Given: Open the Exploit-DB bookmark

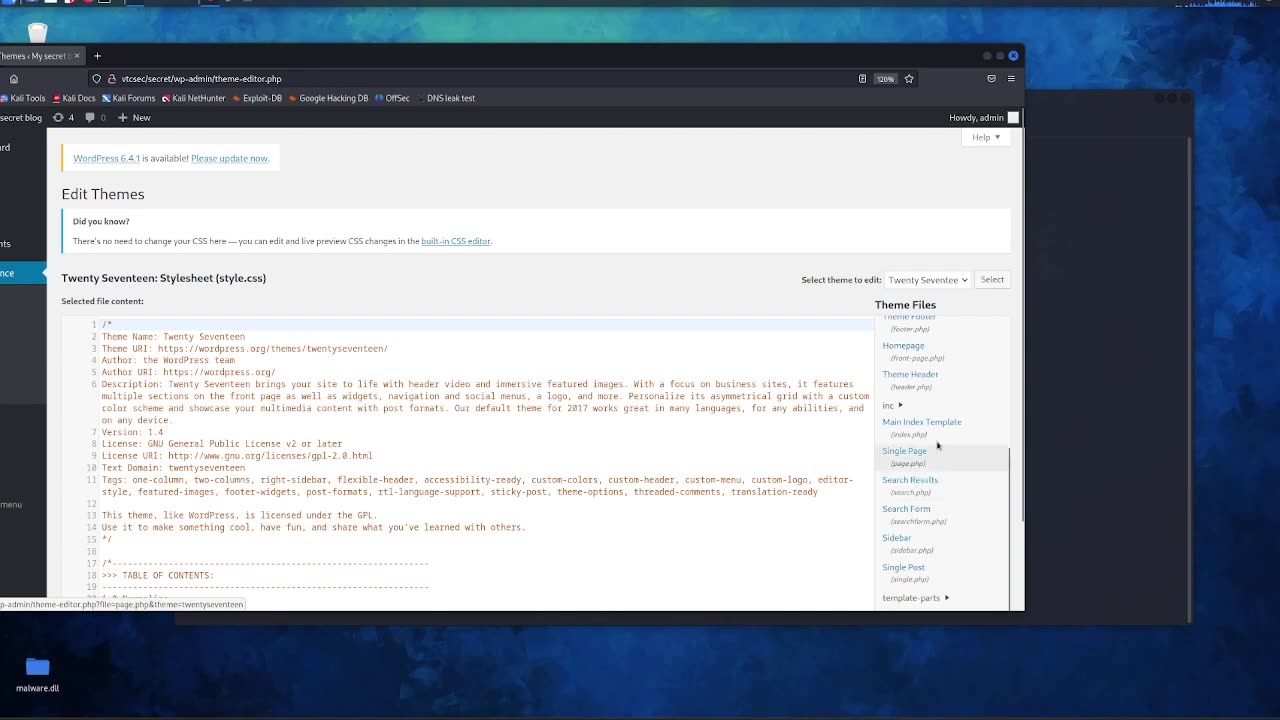Looking at the screenshot, I should pyautogui.click(x=257, y=98).
